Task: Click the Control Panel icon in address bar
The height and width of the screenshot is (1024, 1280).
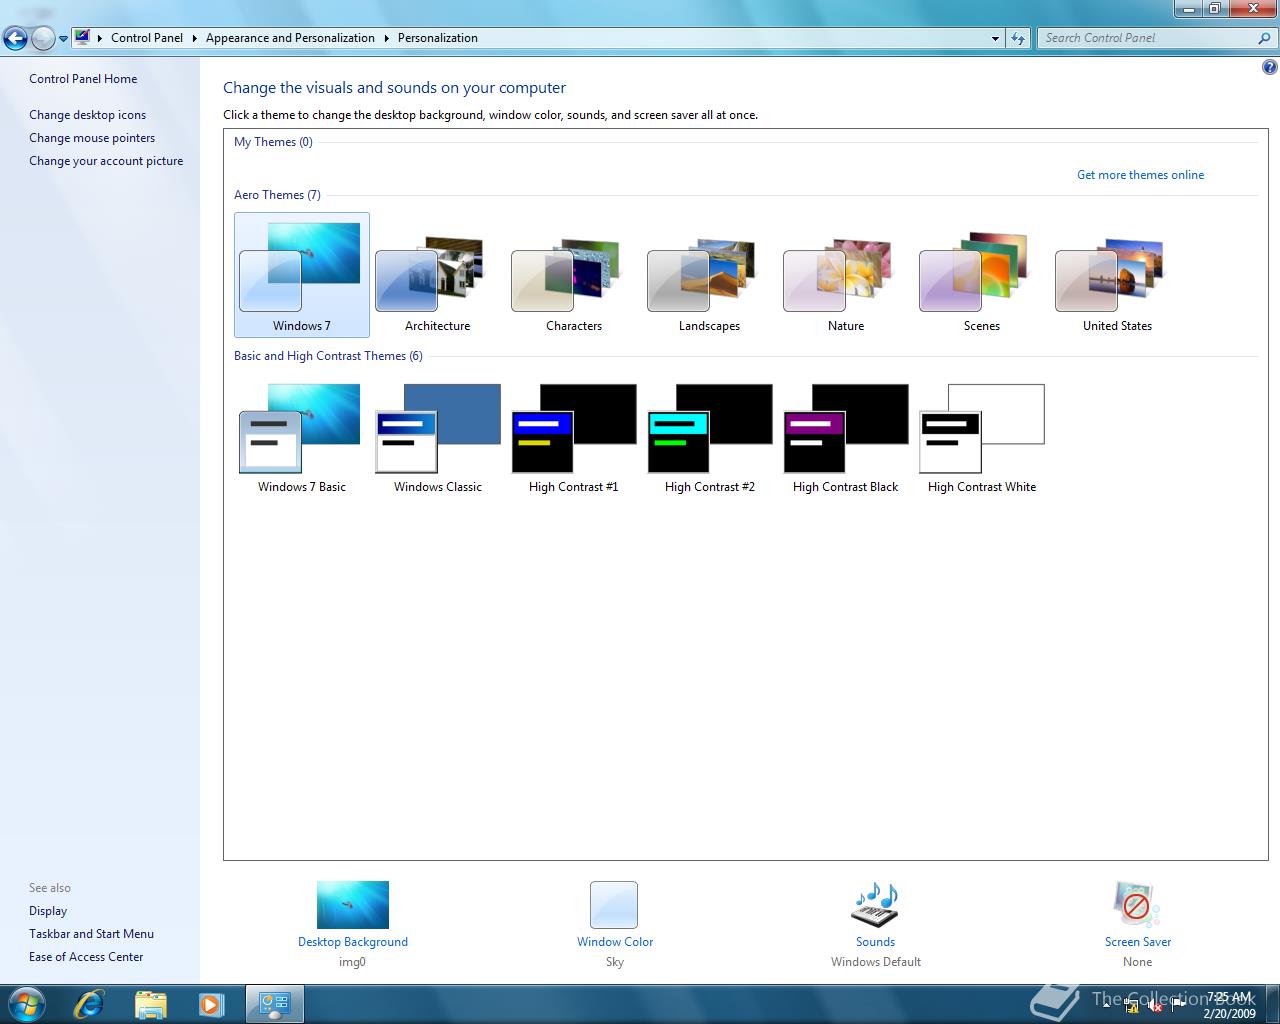Action: pos(83,38)
